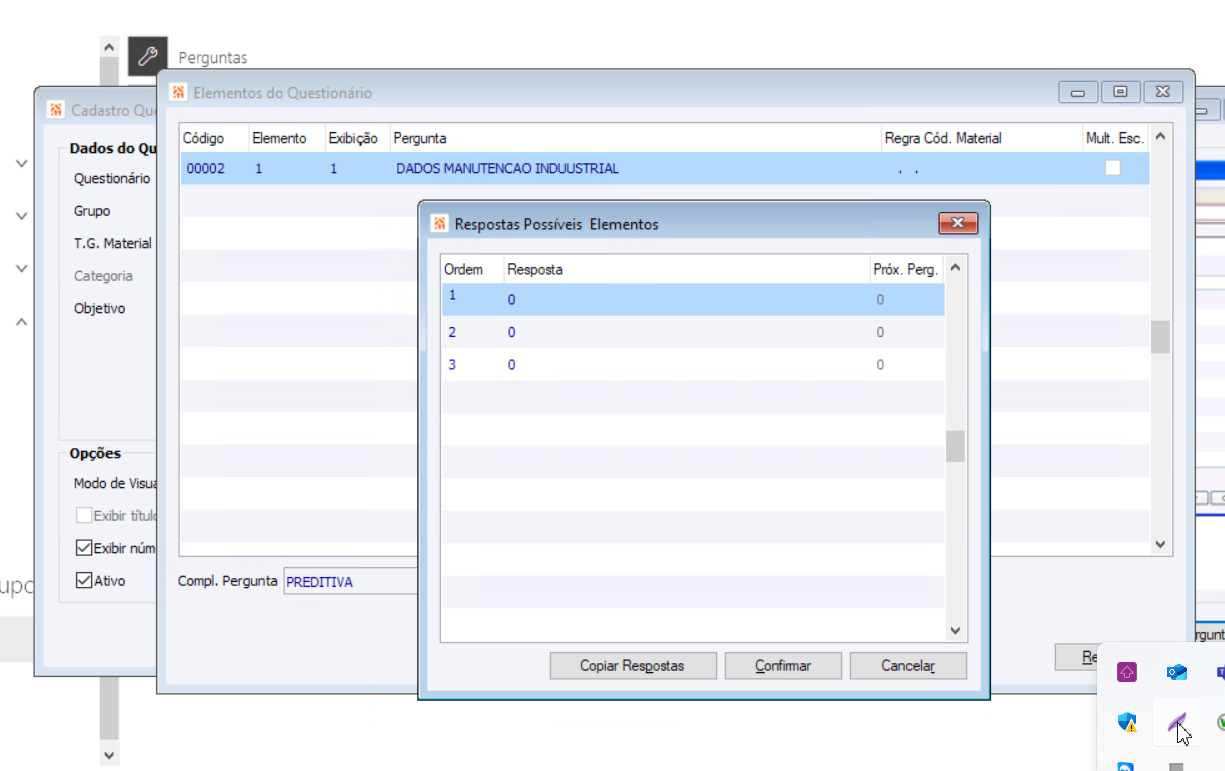
Task: Close the Elementos do Questionário window
Action: point(1162,92)
